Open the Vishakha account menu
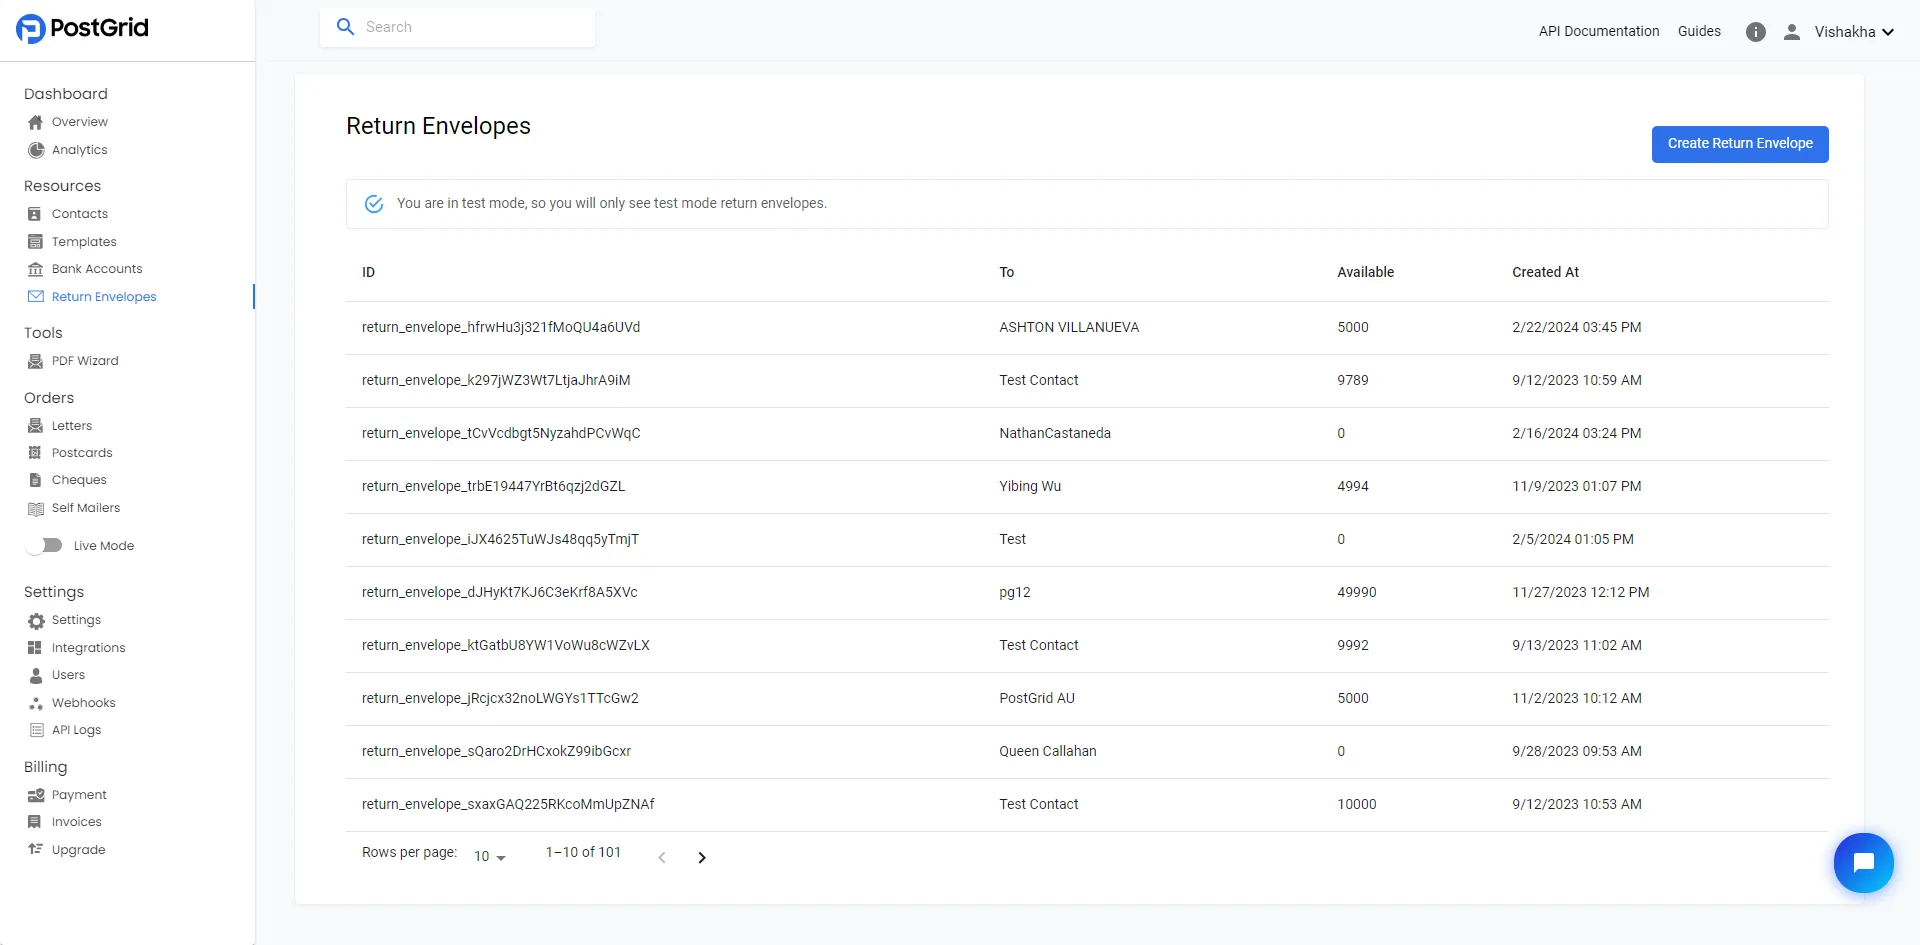Image resolution: width=1920 pixels, height=945 pixels. point(1853,31)
